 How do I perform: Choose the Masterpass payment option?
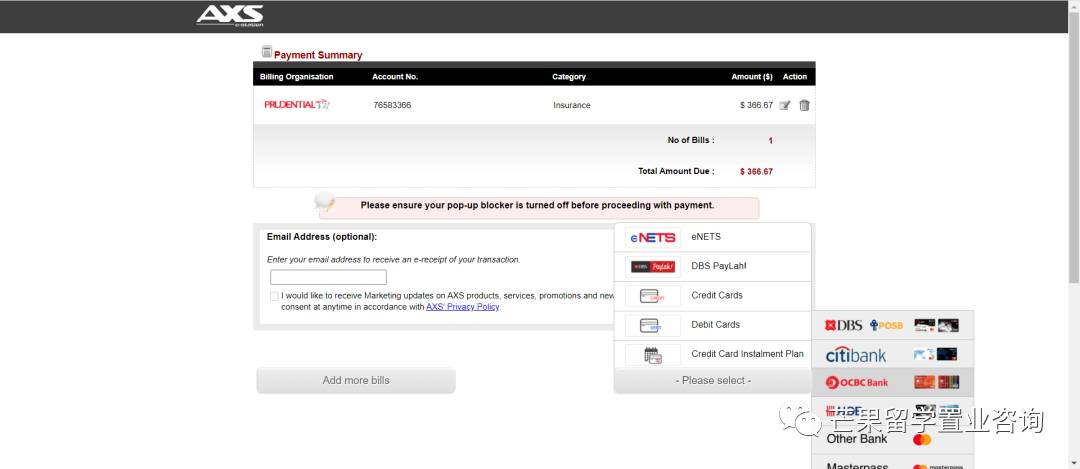(x=891, y=465)
